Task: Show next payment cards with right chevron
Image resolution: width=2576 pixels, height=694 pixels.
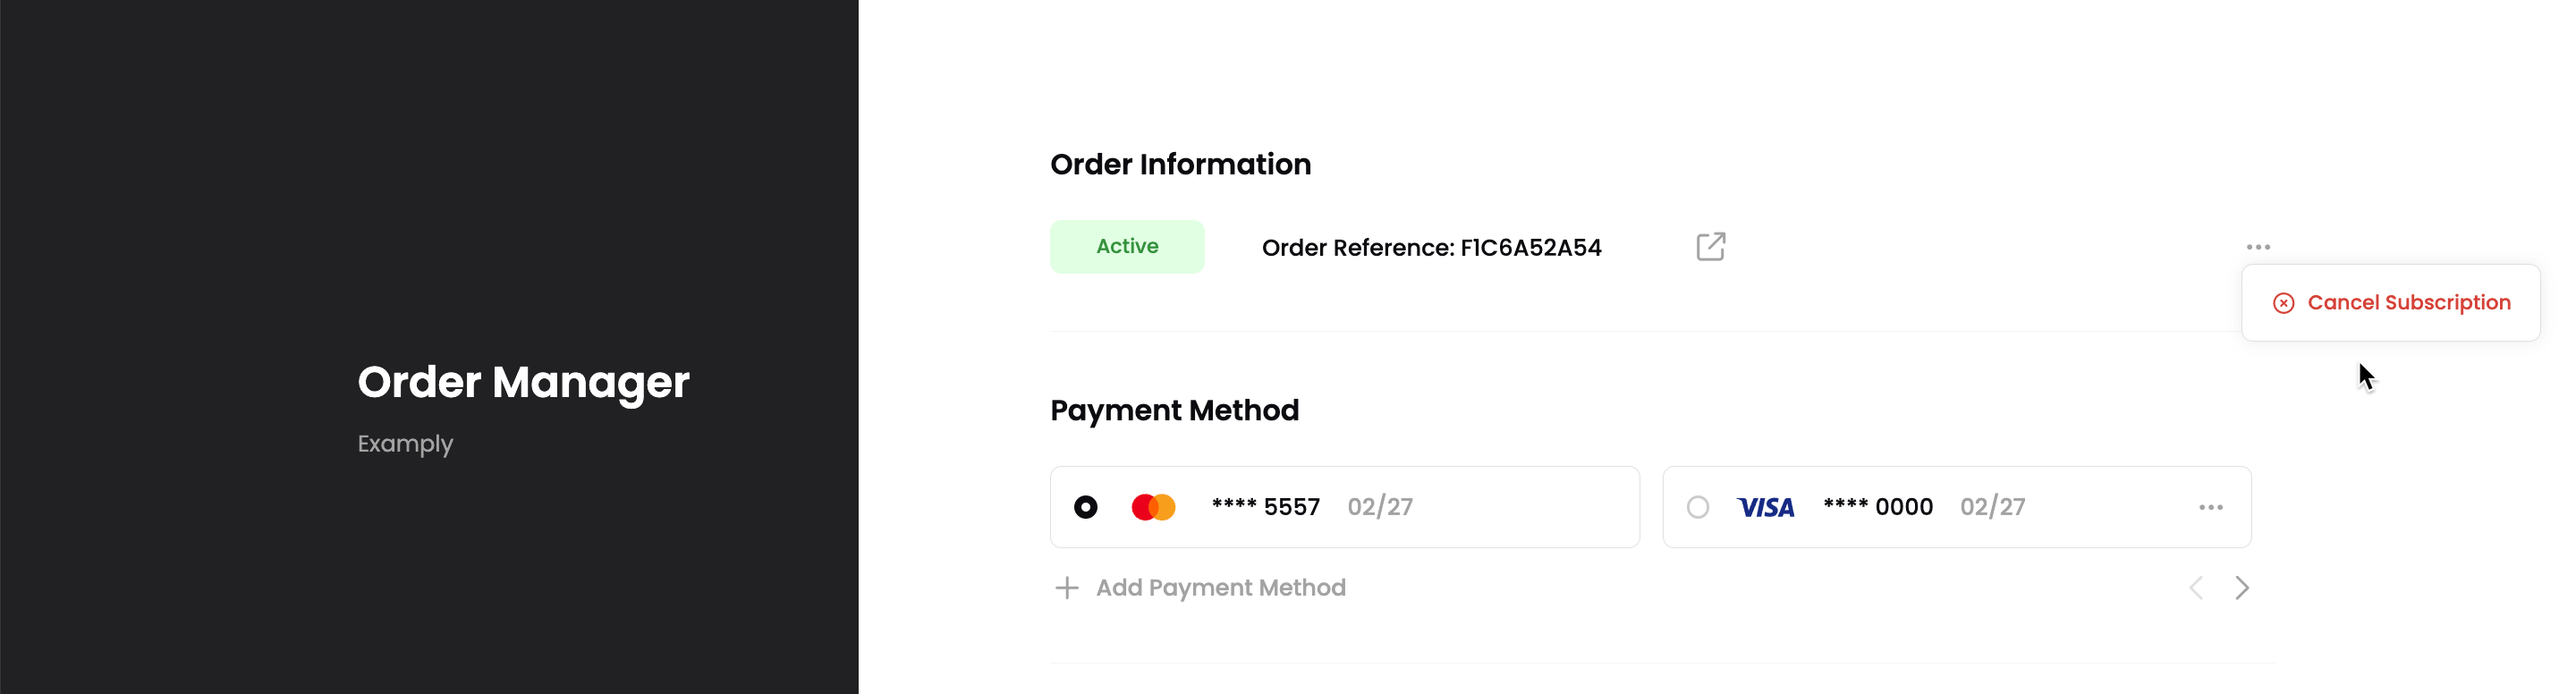Action: point(2241,588)
